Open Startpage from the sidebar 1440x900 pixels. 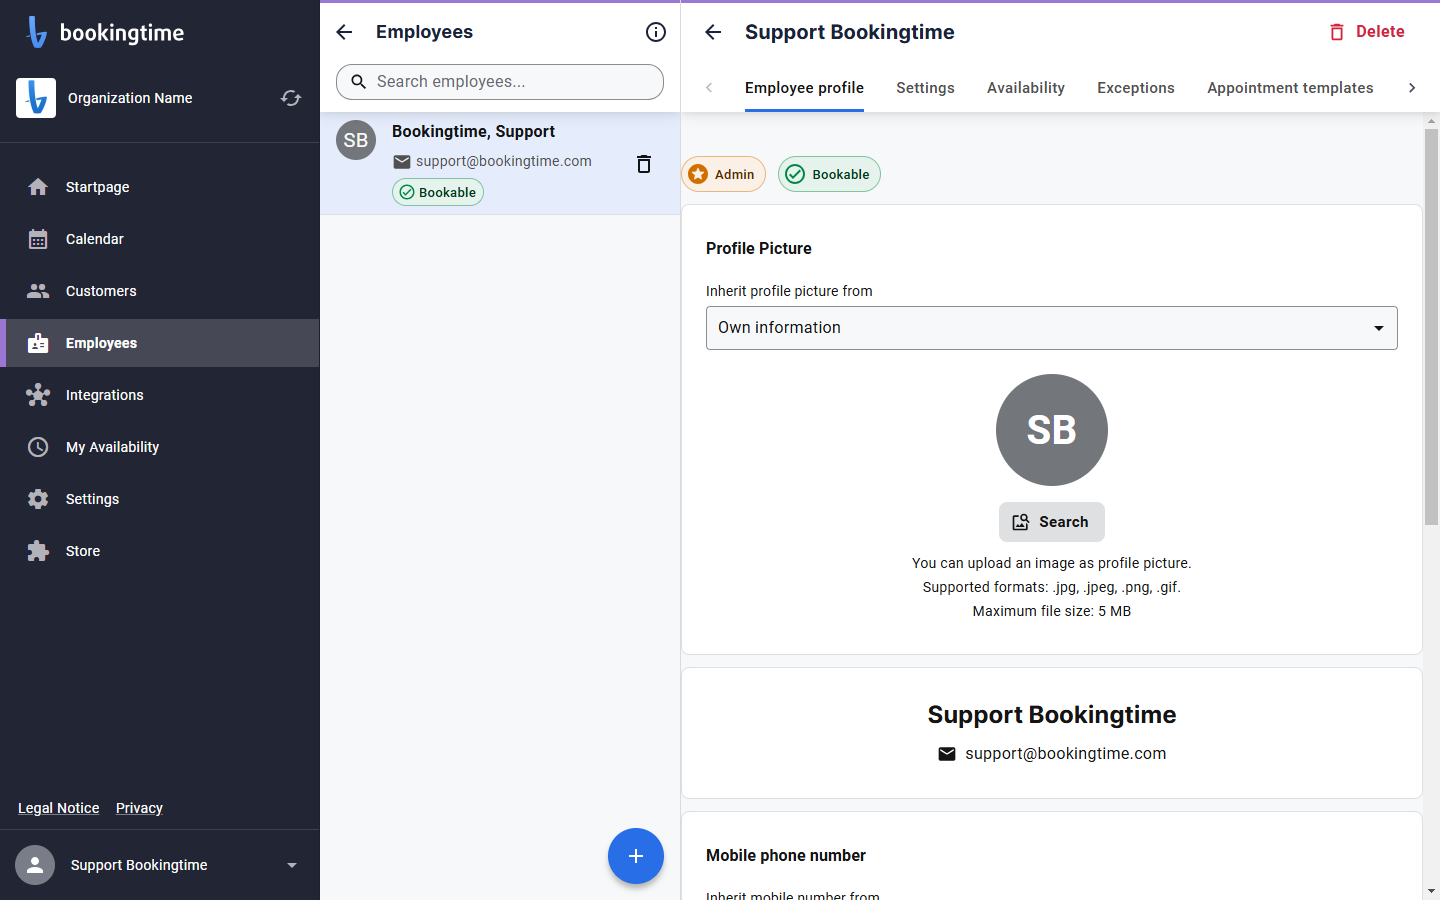pos(160,187)
